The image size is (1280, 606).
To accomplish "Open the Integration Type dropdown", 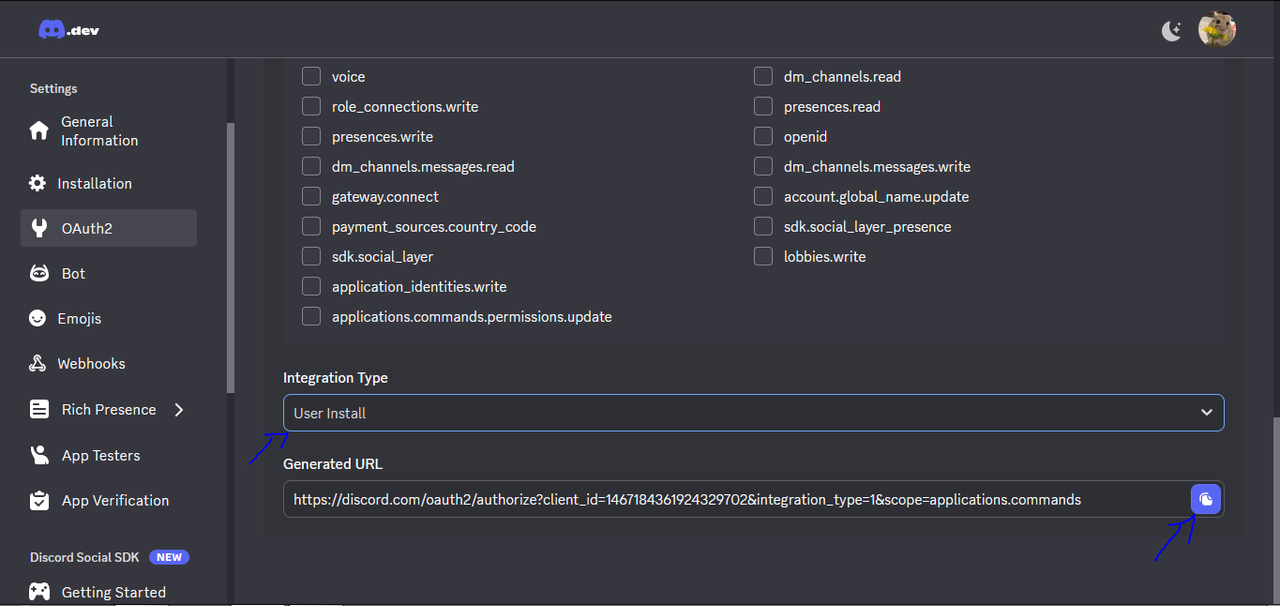I will pyautogui.click(x=753, y=413).
